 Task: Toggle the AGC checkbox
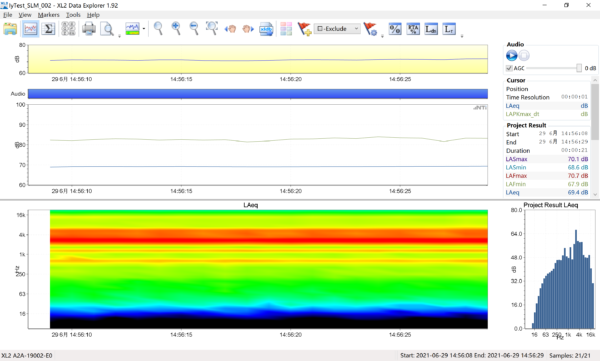pos(509,68)
